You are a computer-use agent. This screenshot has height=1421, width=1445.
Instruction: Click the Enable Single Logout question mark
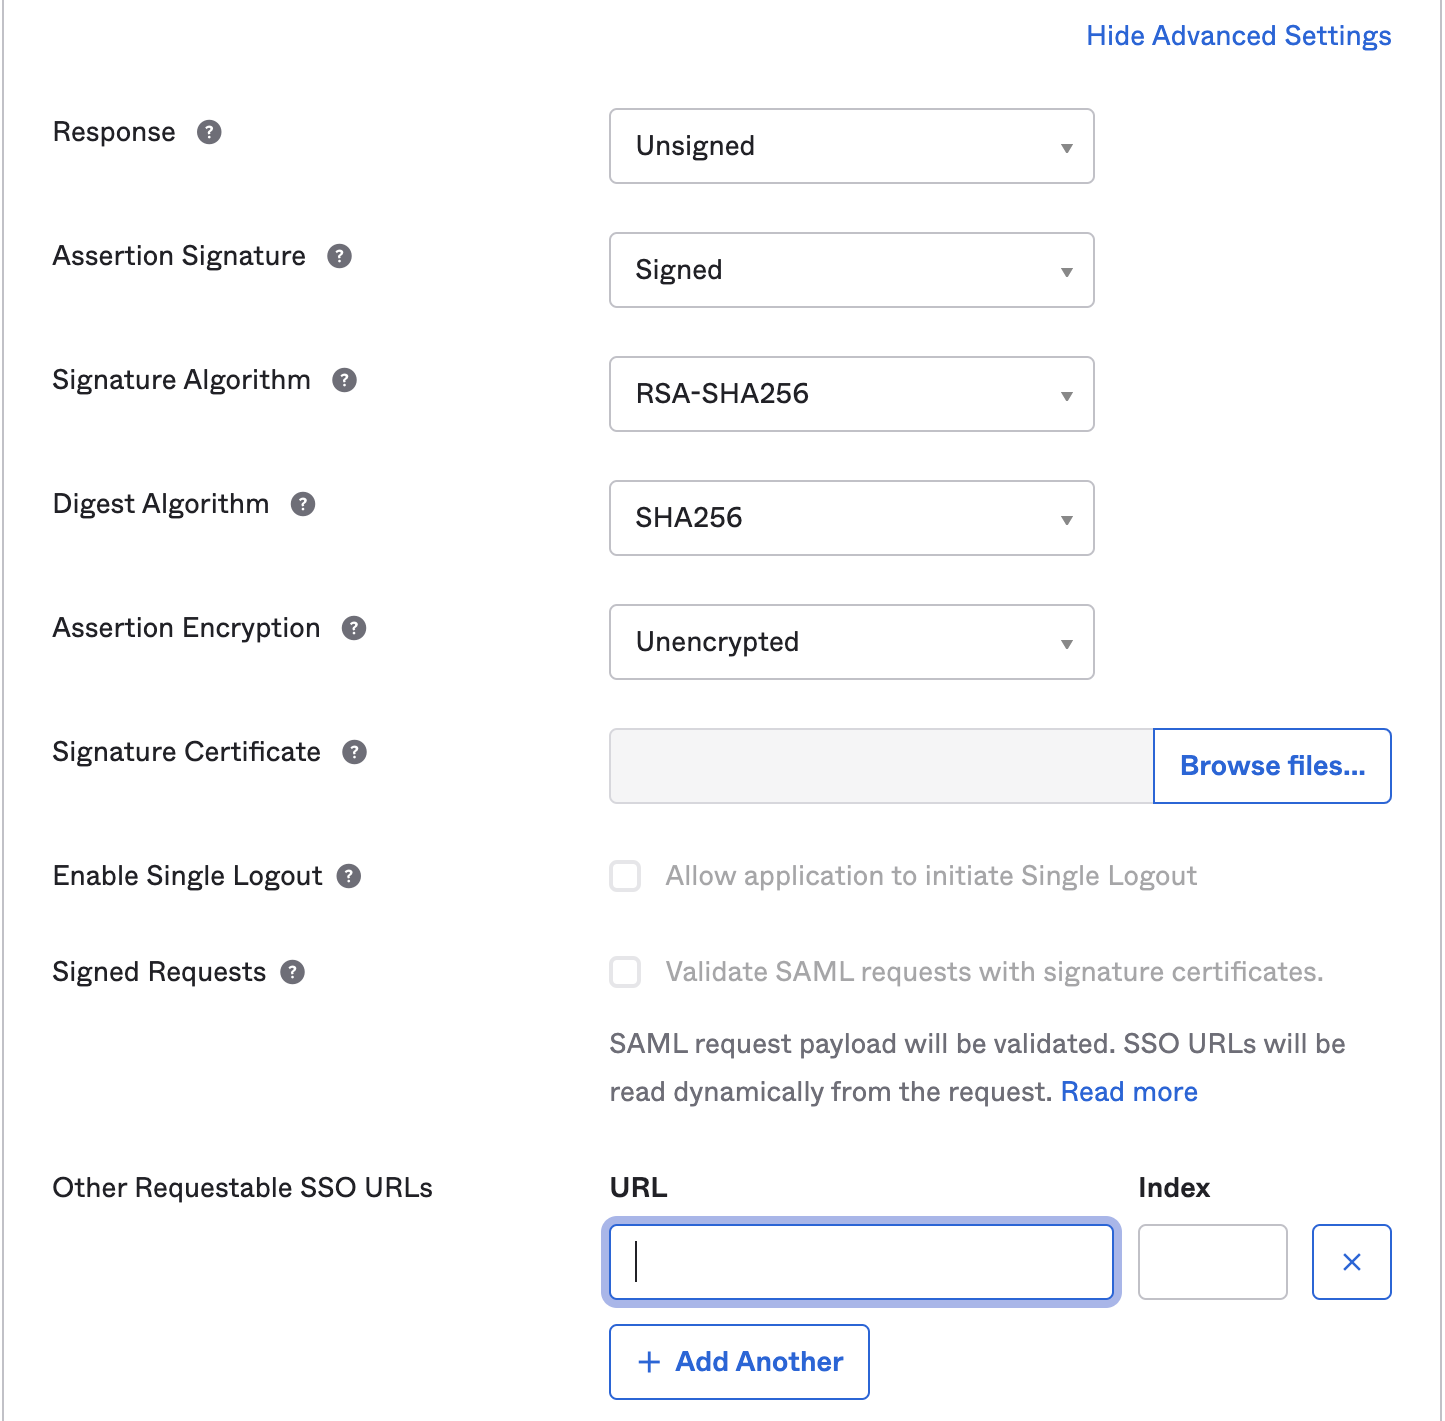point(348,875)
